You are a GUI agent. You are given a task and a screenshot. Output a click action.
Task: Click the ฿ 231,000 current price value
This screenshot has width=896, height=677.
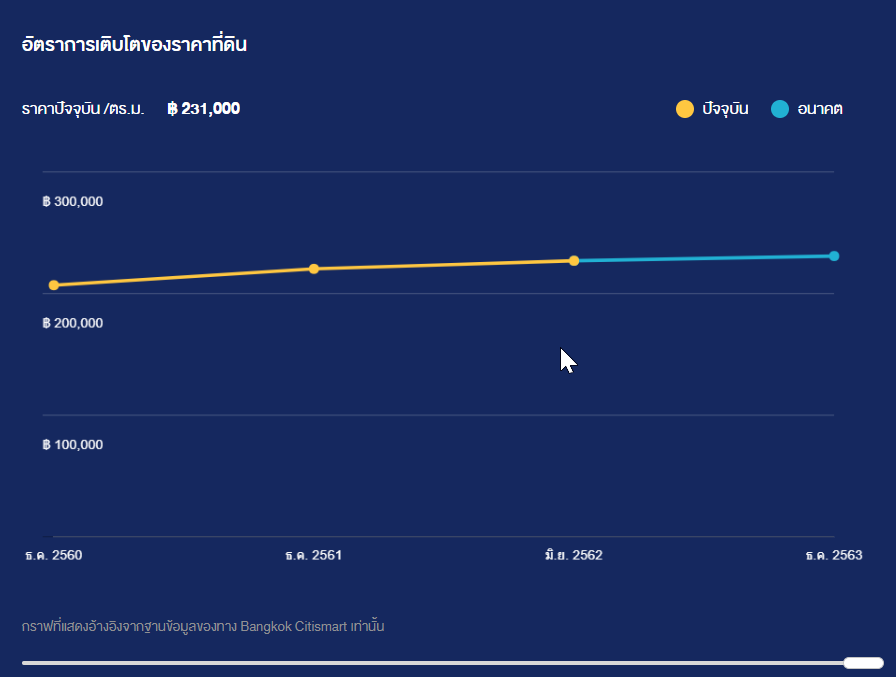[x=204, y=109]
